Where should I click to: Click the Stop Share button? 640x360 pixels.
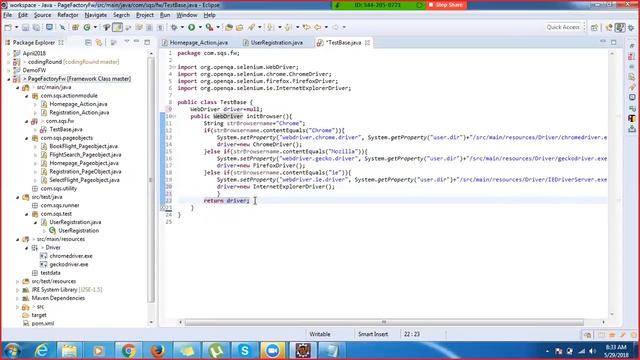[446, 5]
